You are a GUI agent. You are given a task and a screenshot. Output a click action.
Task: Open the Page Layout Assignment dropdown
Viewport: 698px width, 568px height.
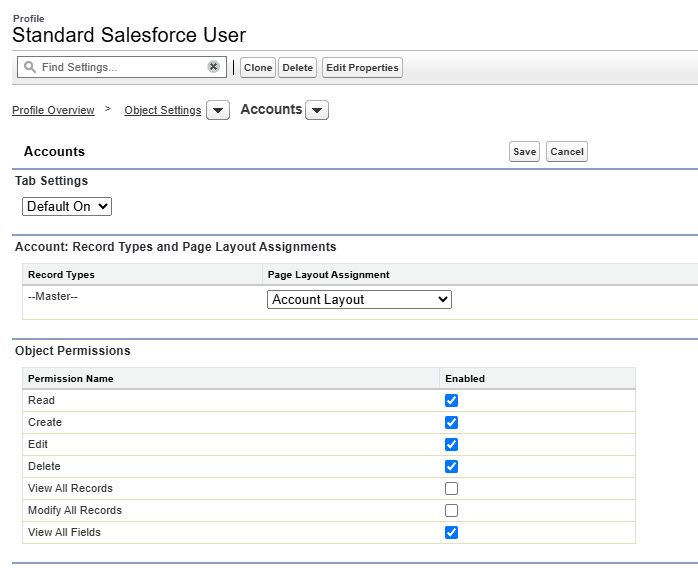coord(359,299)
